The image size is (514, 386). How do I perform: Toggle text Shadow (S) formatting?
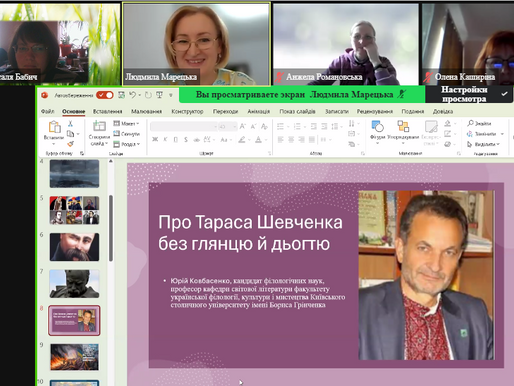pos(186,140)
